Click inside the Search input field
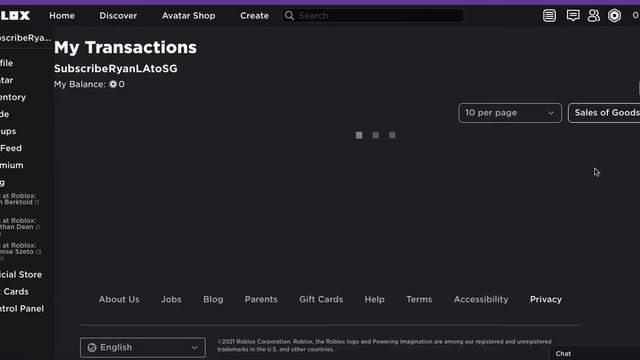640x360 pixels. tap(380, 16)
